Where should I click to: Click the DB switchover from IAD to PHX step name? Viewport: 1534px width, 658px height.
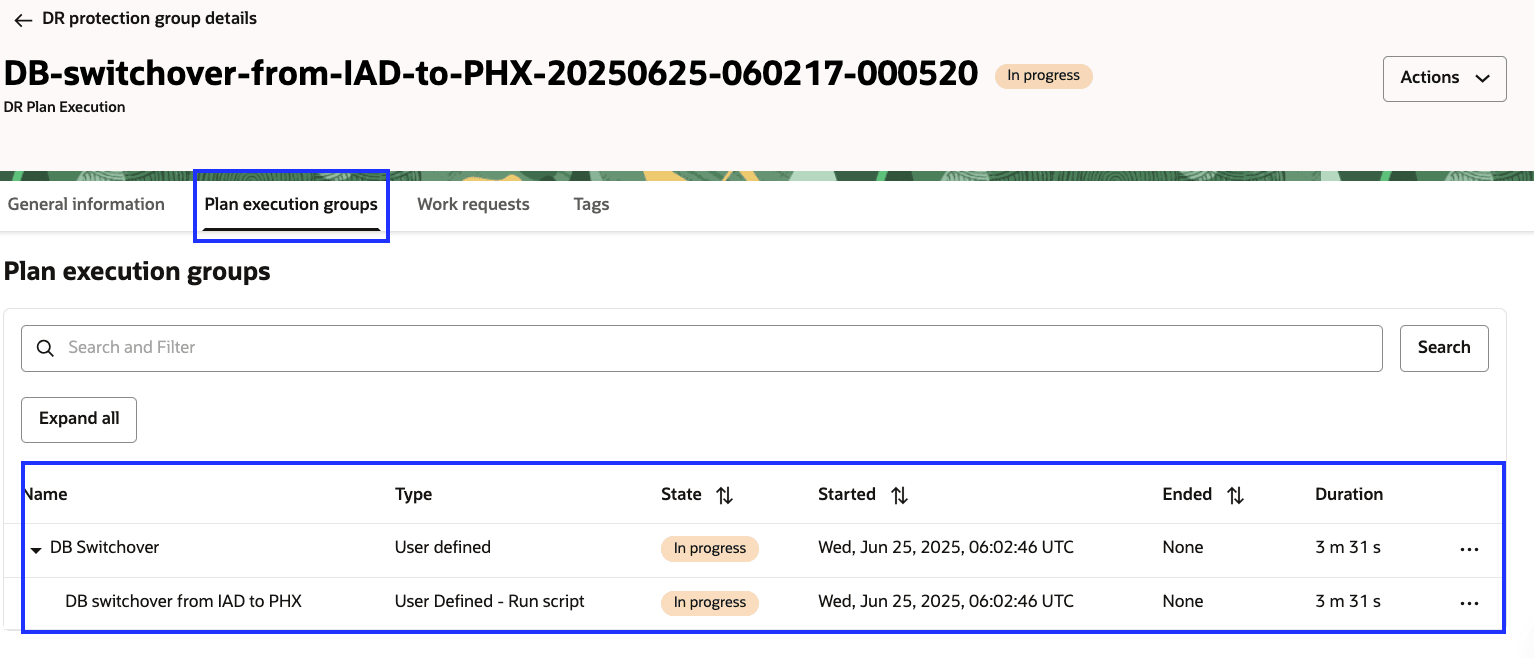coord(184,601)
